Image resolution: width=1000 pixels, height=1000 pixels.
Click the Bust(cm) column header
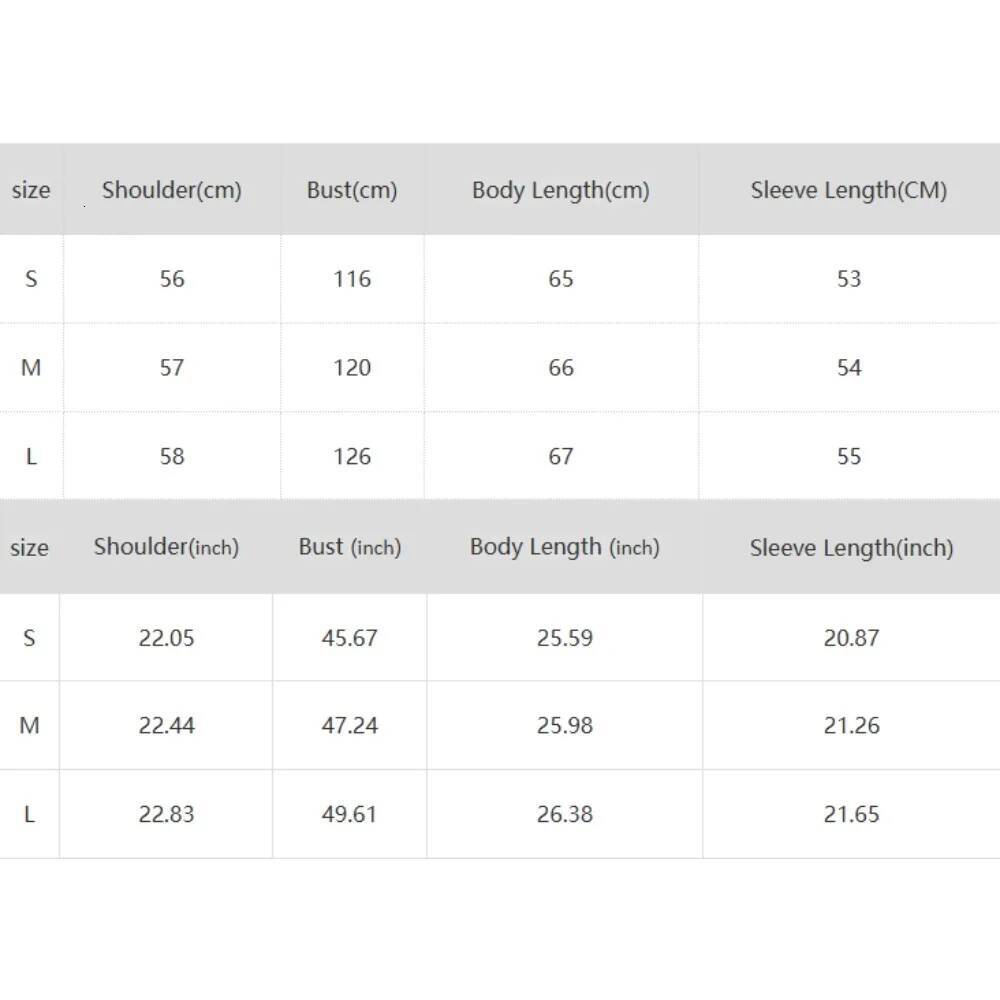point(352,190)
